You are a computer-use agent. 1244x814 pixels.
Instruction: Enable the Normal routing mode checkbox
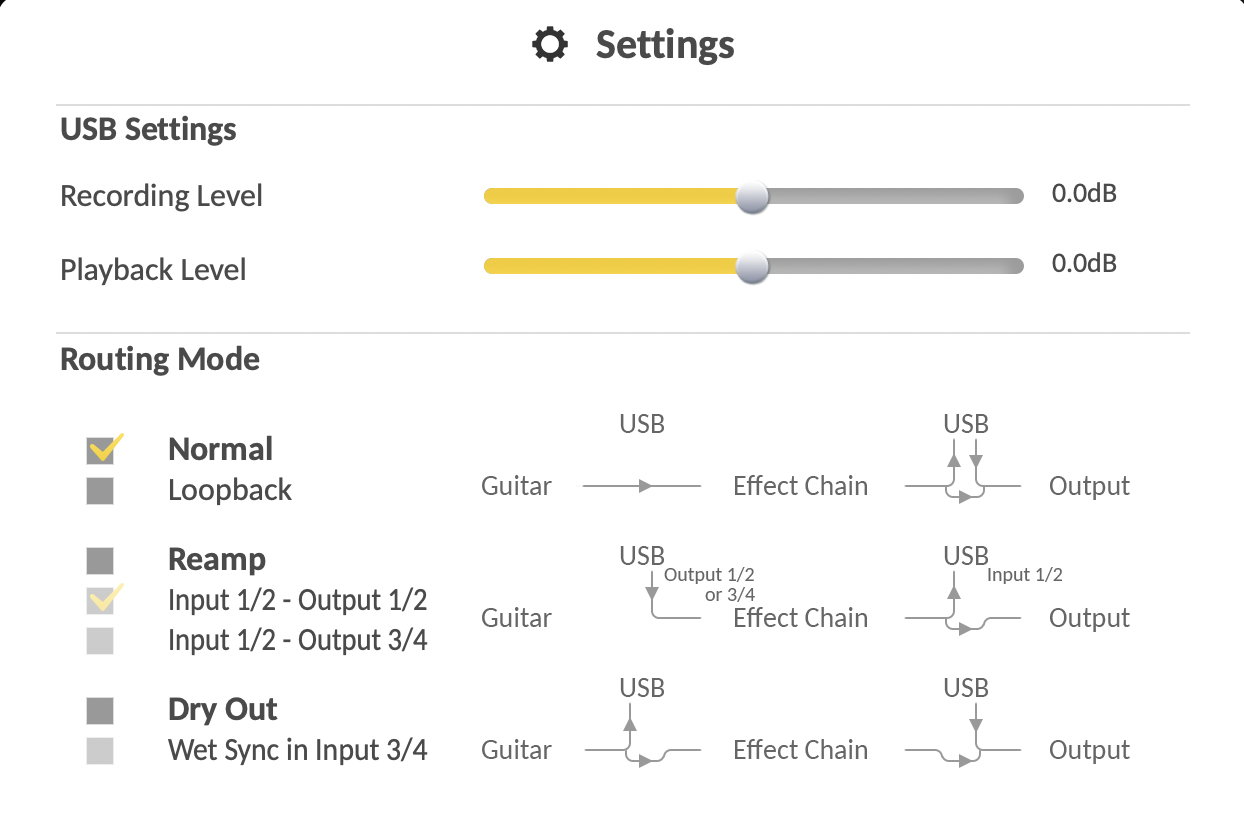point(100,450)
